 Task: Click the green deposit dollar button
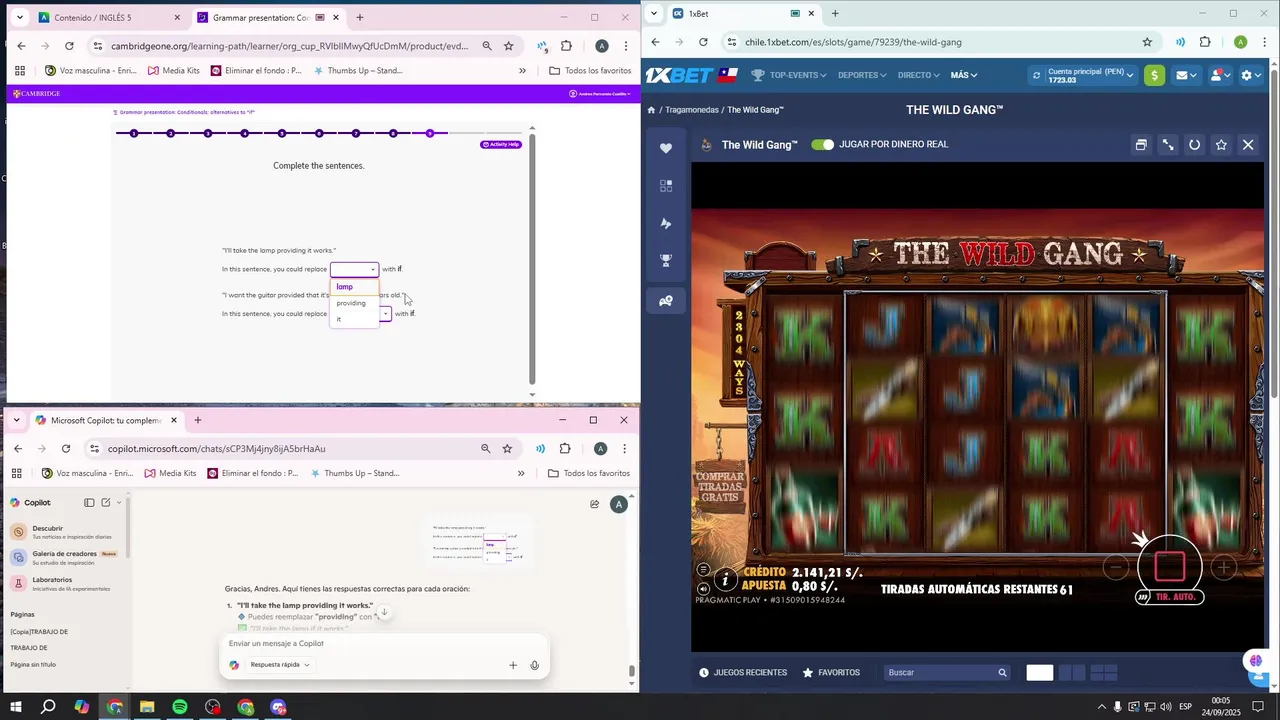pos(1155,75)
